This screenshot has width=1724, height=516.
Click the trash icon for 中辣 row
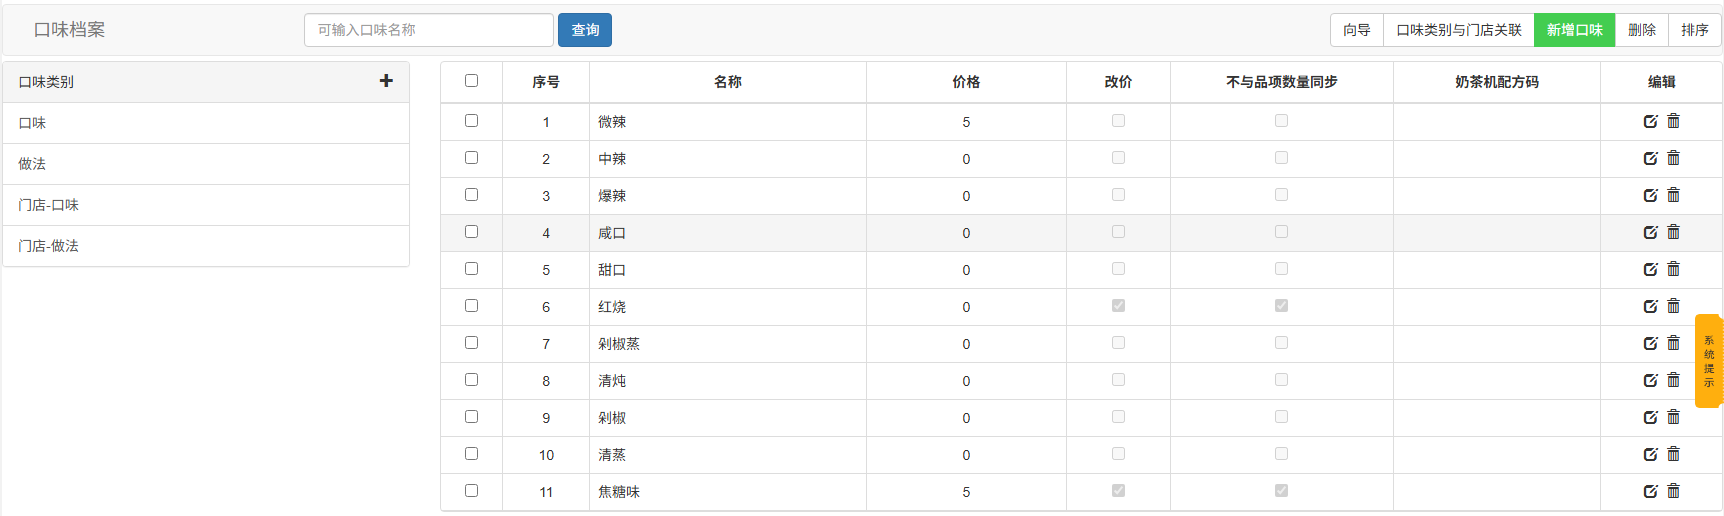coord(1673,158)
